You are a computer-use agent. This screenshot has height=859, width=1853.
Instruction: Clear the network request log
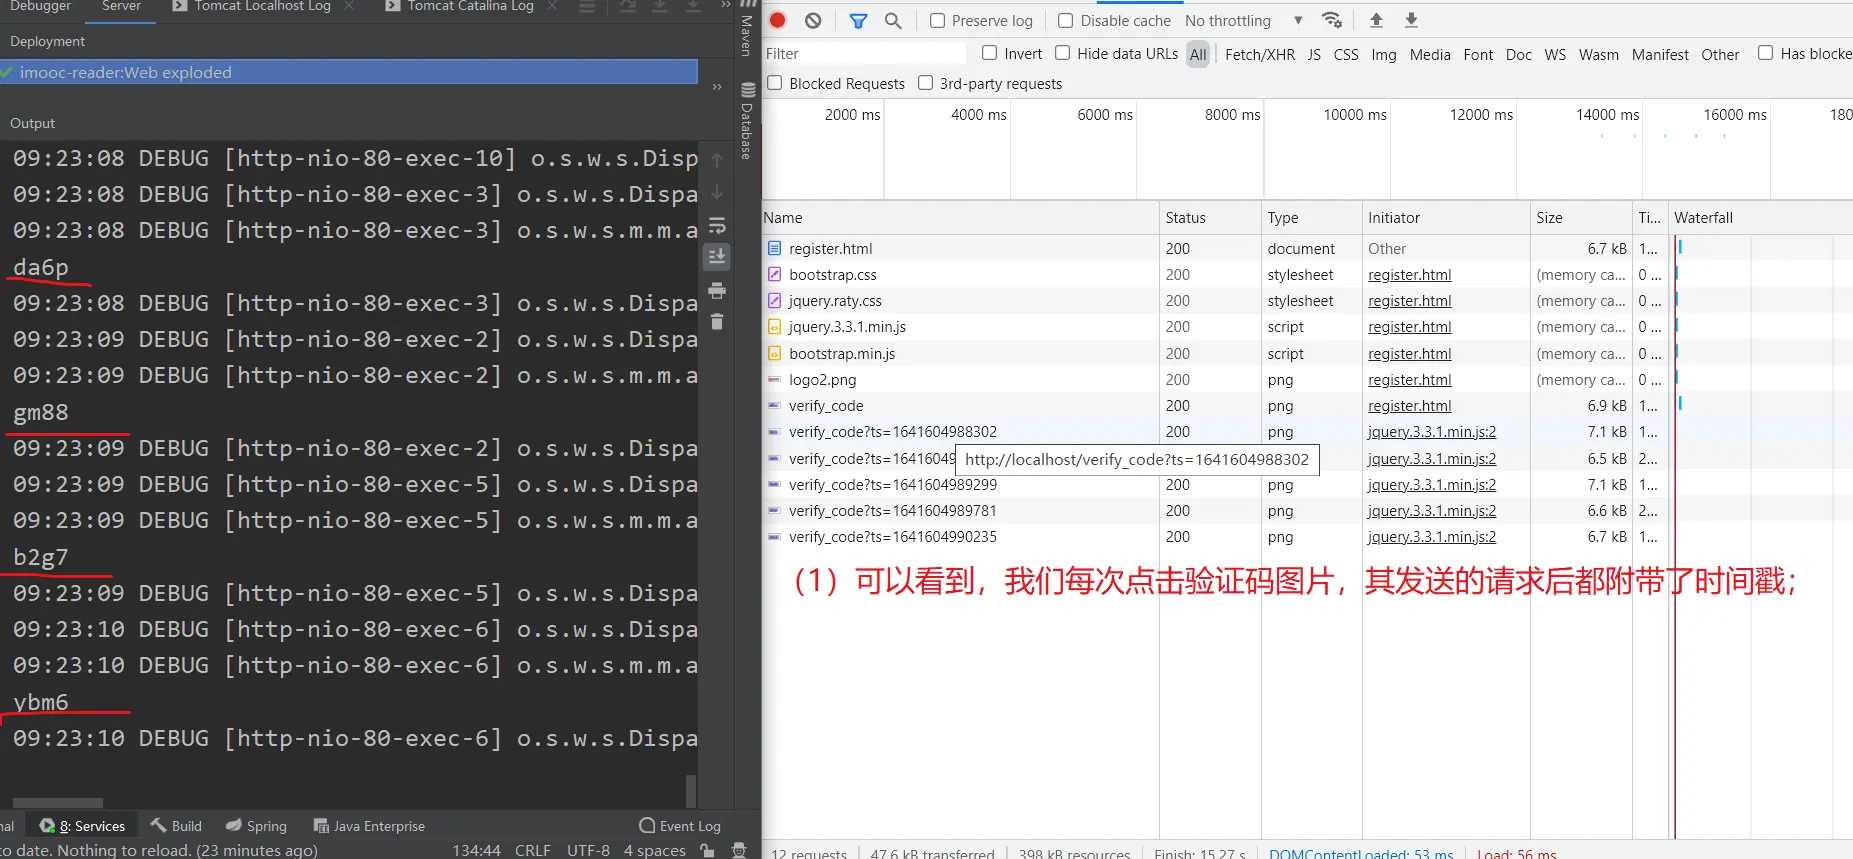(813, 20)
